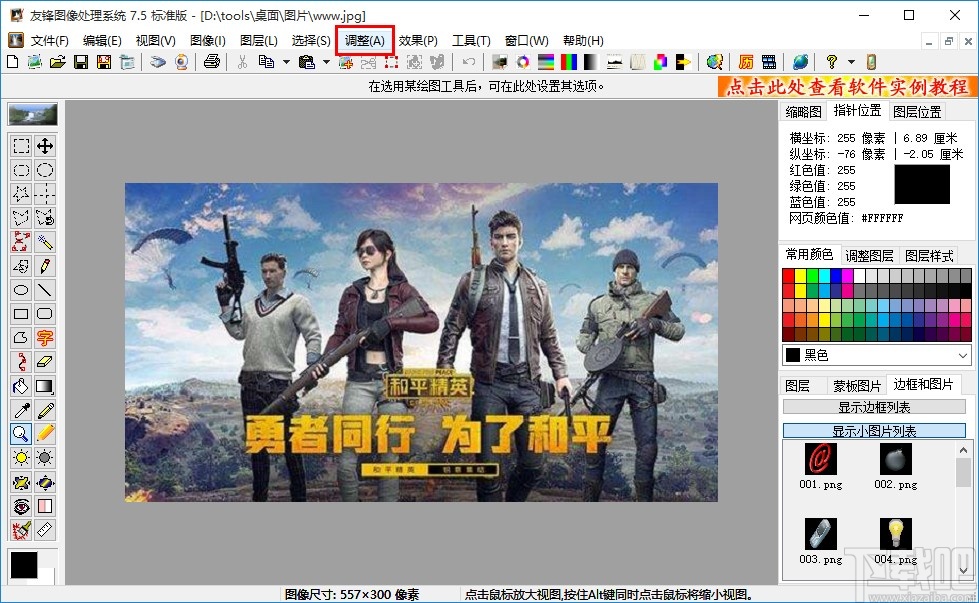Select the brighten sun tool
Viewport: 979px width, 603px height.
pos(21,458)
